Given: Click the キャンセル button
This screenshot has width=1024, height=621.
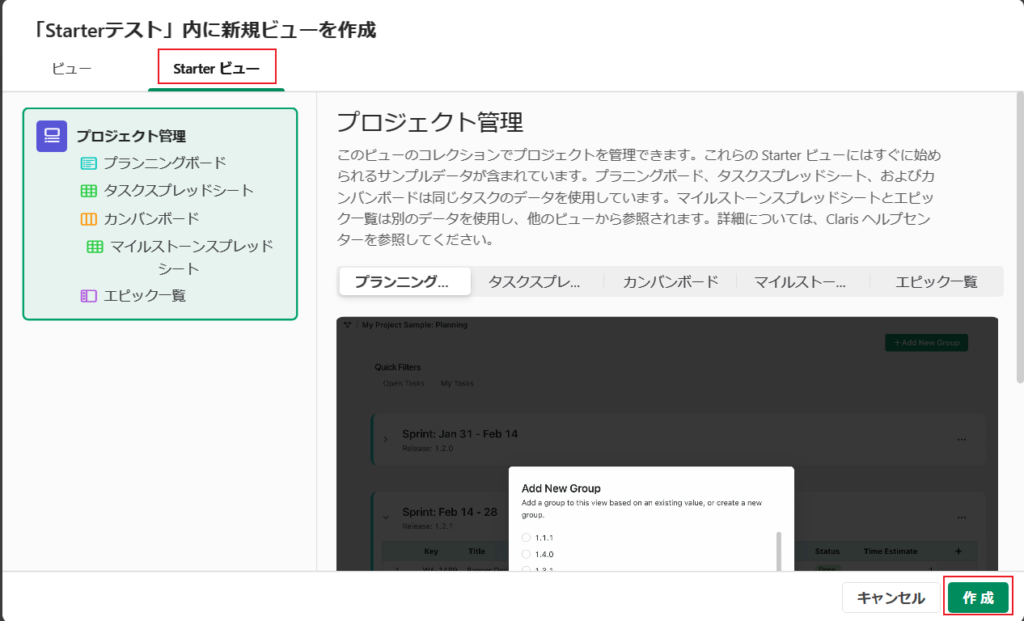Looking at the screenshot, I should [x=890, y=598].
